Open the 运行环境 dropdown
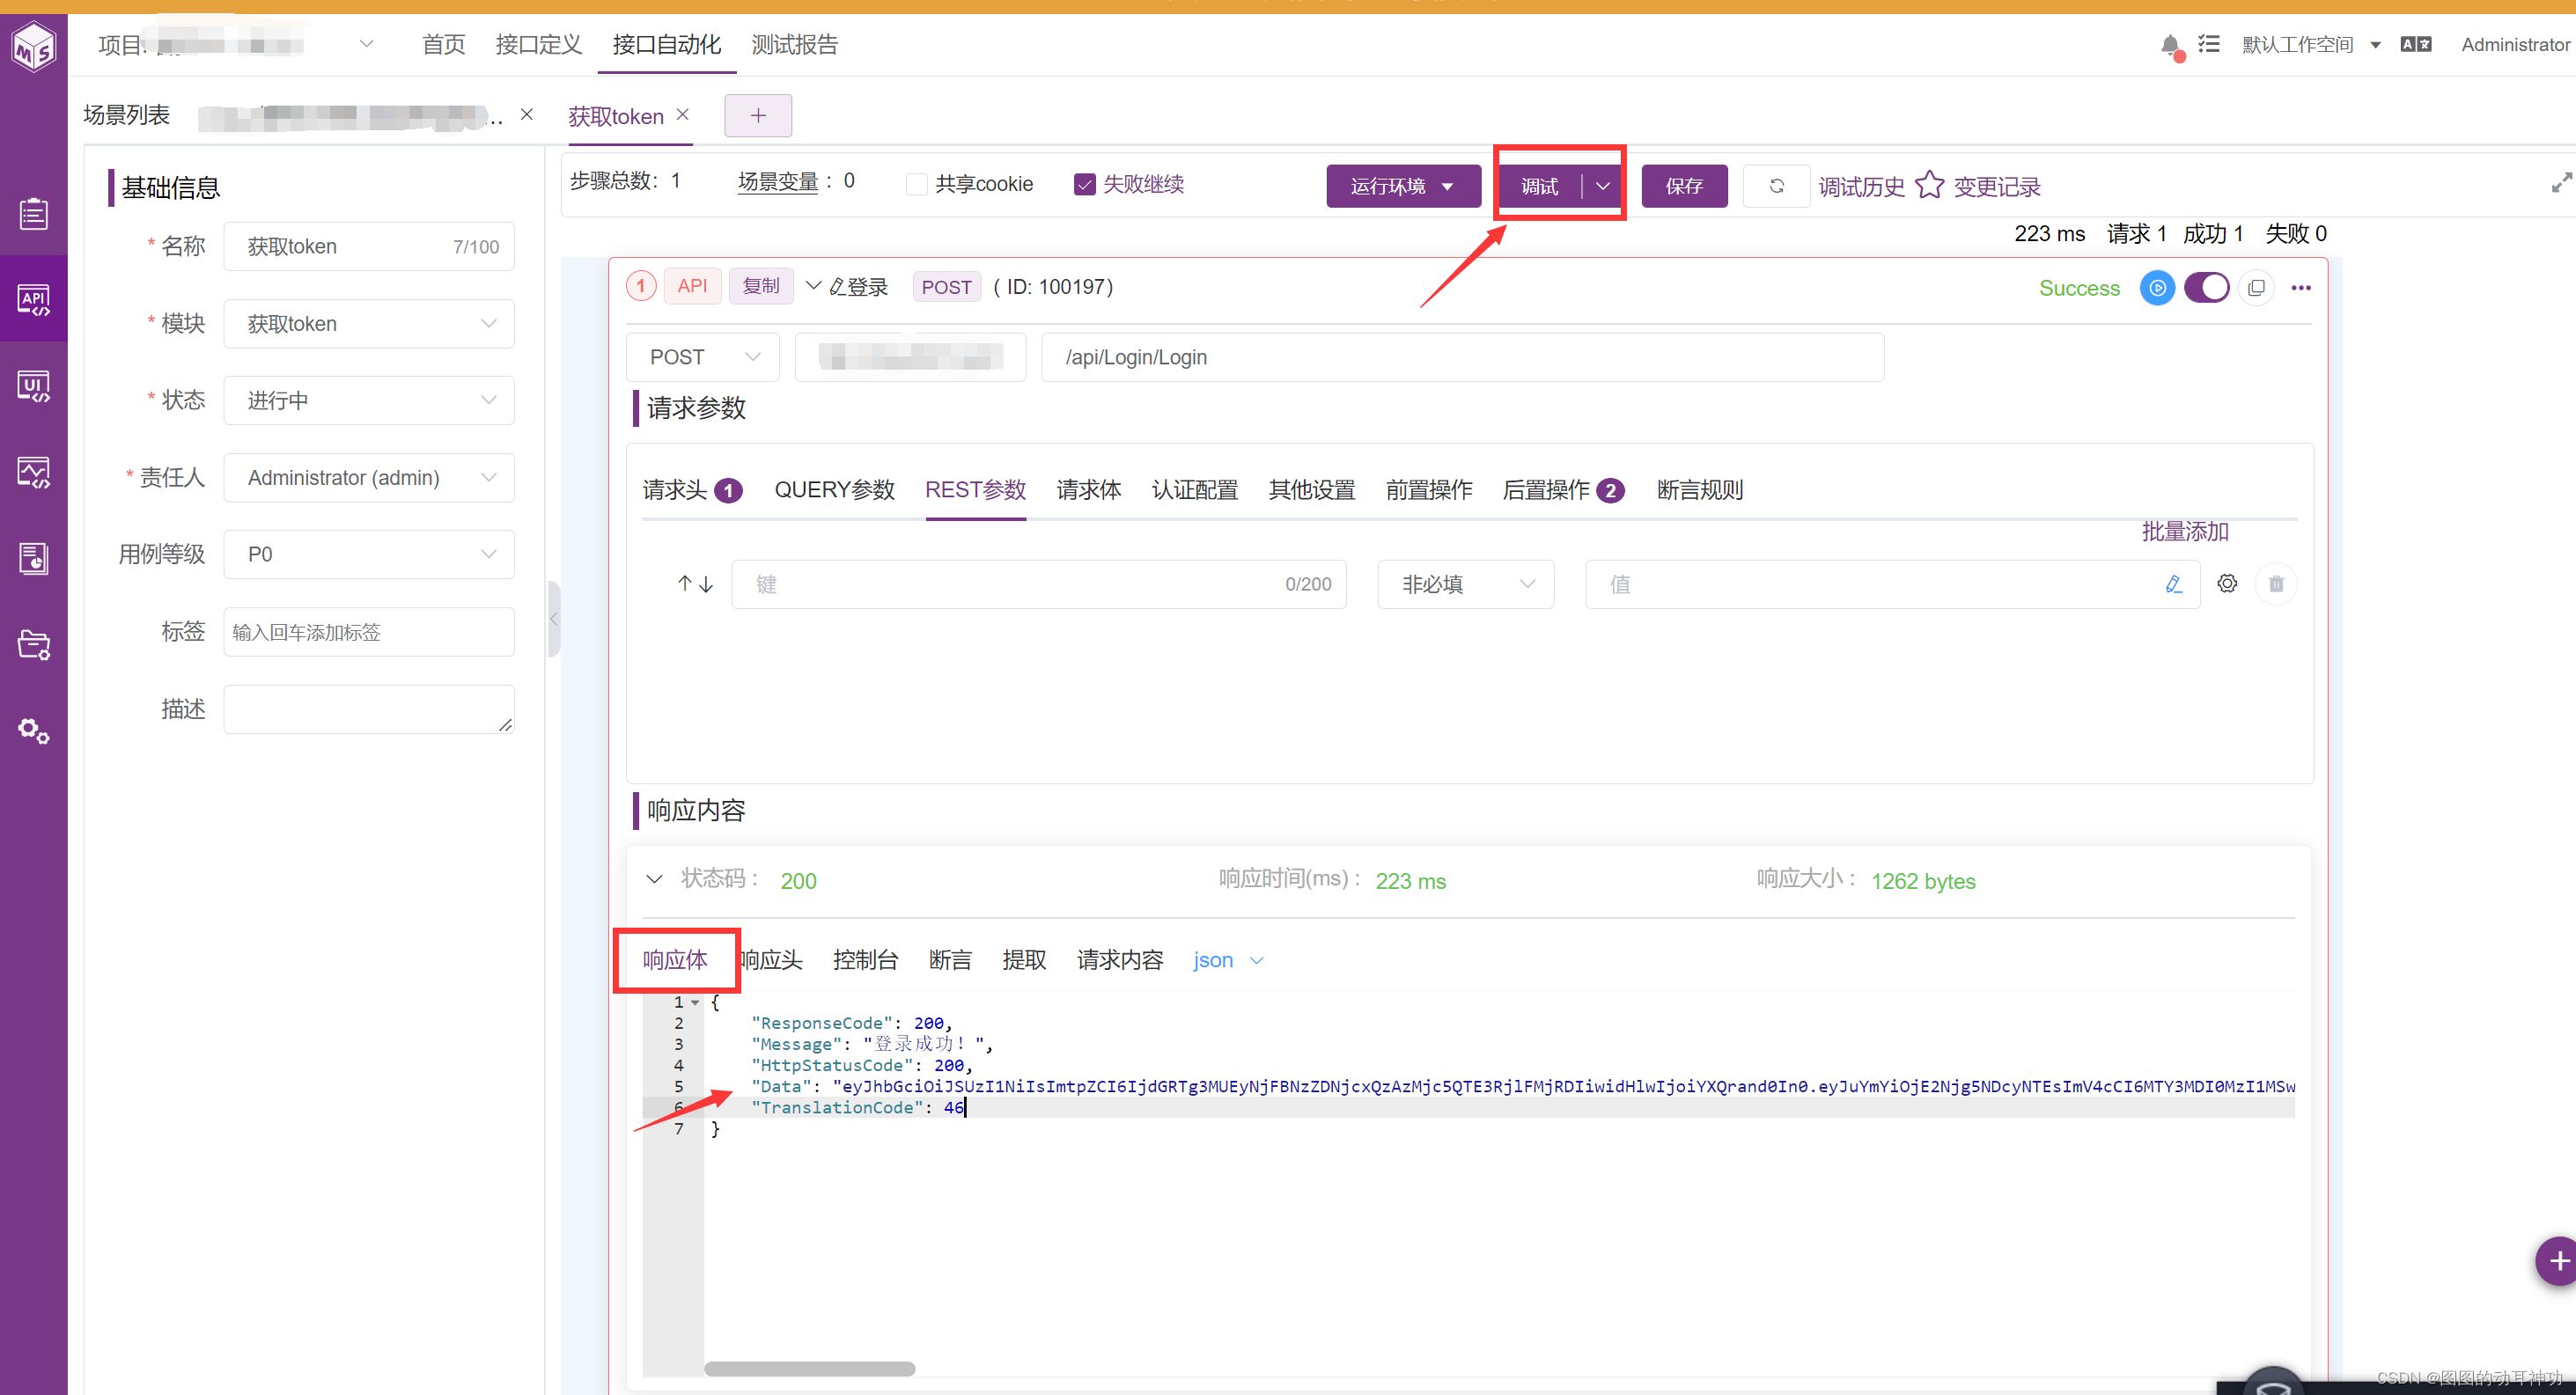 tap(1403, 186)
